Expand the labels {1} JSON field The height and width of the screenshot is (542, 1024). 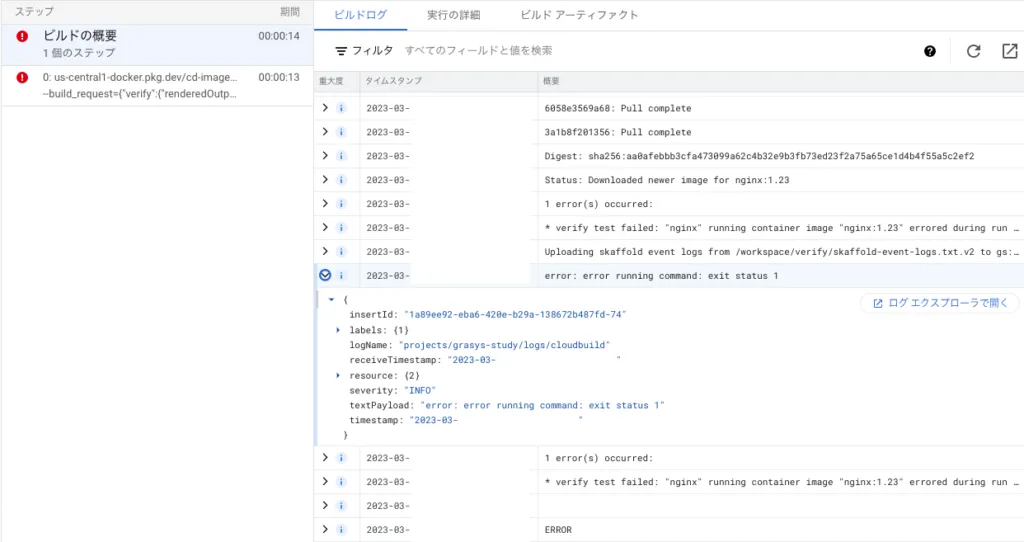(338, 330)
